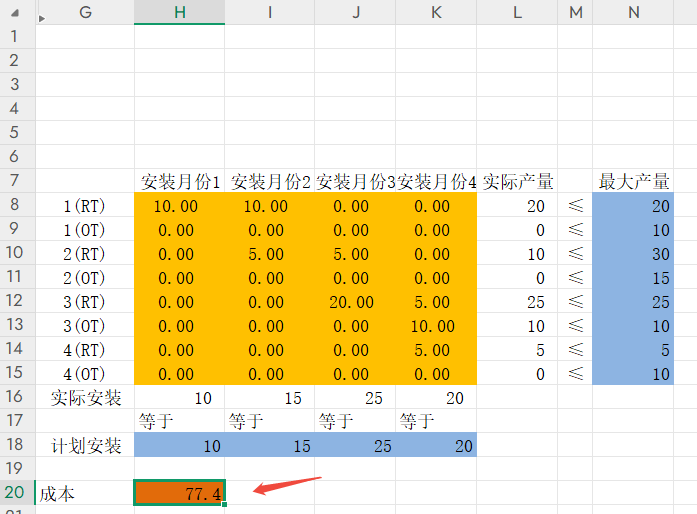Screen dimensions: 697x514
Task: Click the 安装月份1 header cell
Action: pyautogui.click(x=180, y=181)
